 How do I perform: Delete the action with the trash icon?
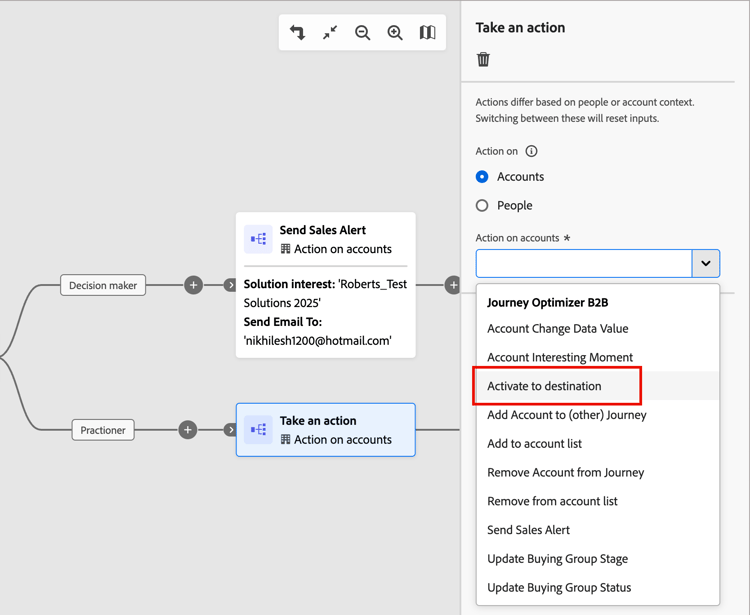click(x=484, y=60)
